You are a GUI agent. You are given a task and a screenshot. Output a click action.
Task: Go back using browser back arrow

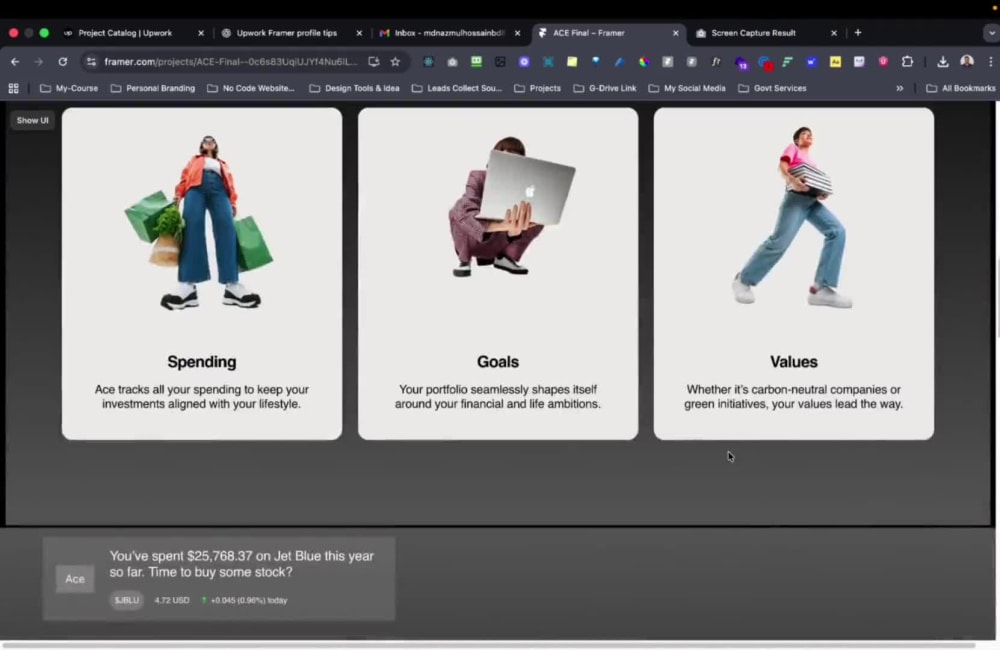coord(15,62)
